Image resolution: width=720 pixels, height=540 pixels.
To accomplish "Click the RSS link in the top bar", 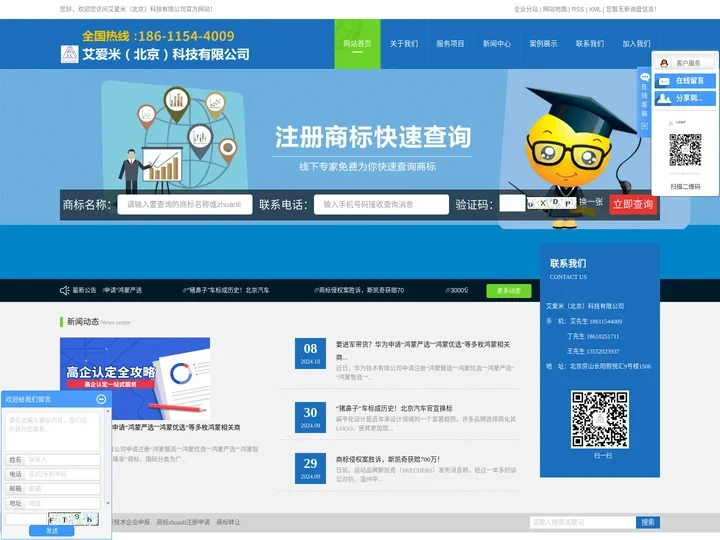I will pyautogui.click(x=578, y=9).
